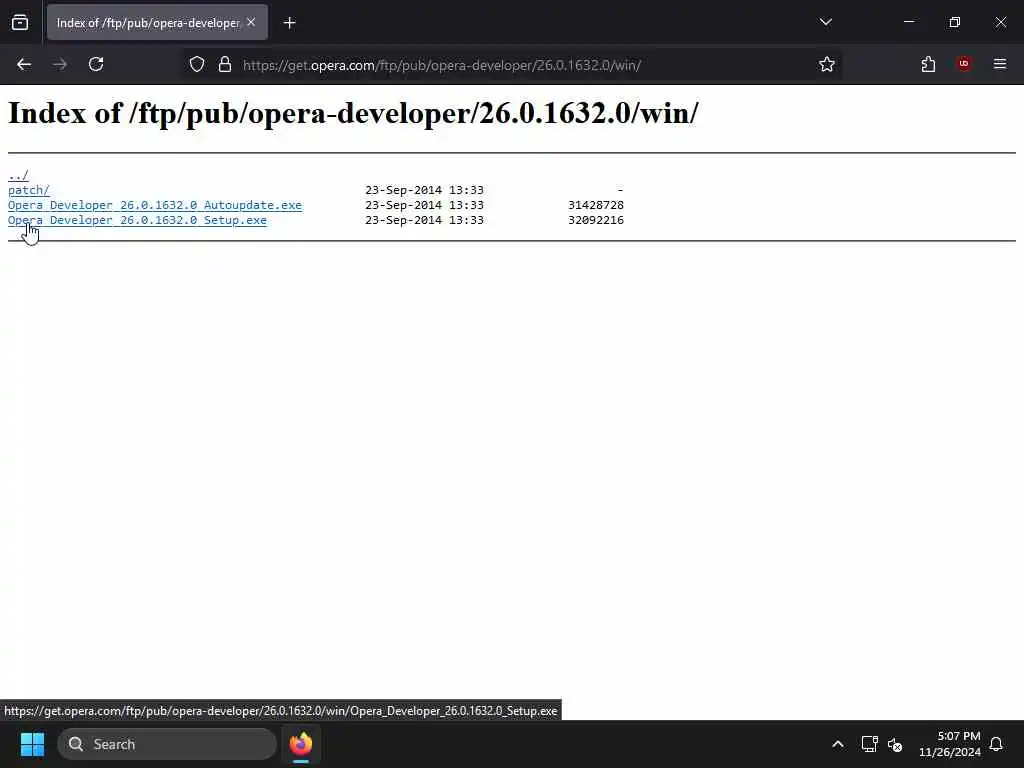Open the tracking protection shield icon
This screenshot has width=1024, height=768.
tap(197, 64)
